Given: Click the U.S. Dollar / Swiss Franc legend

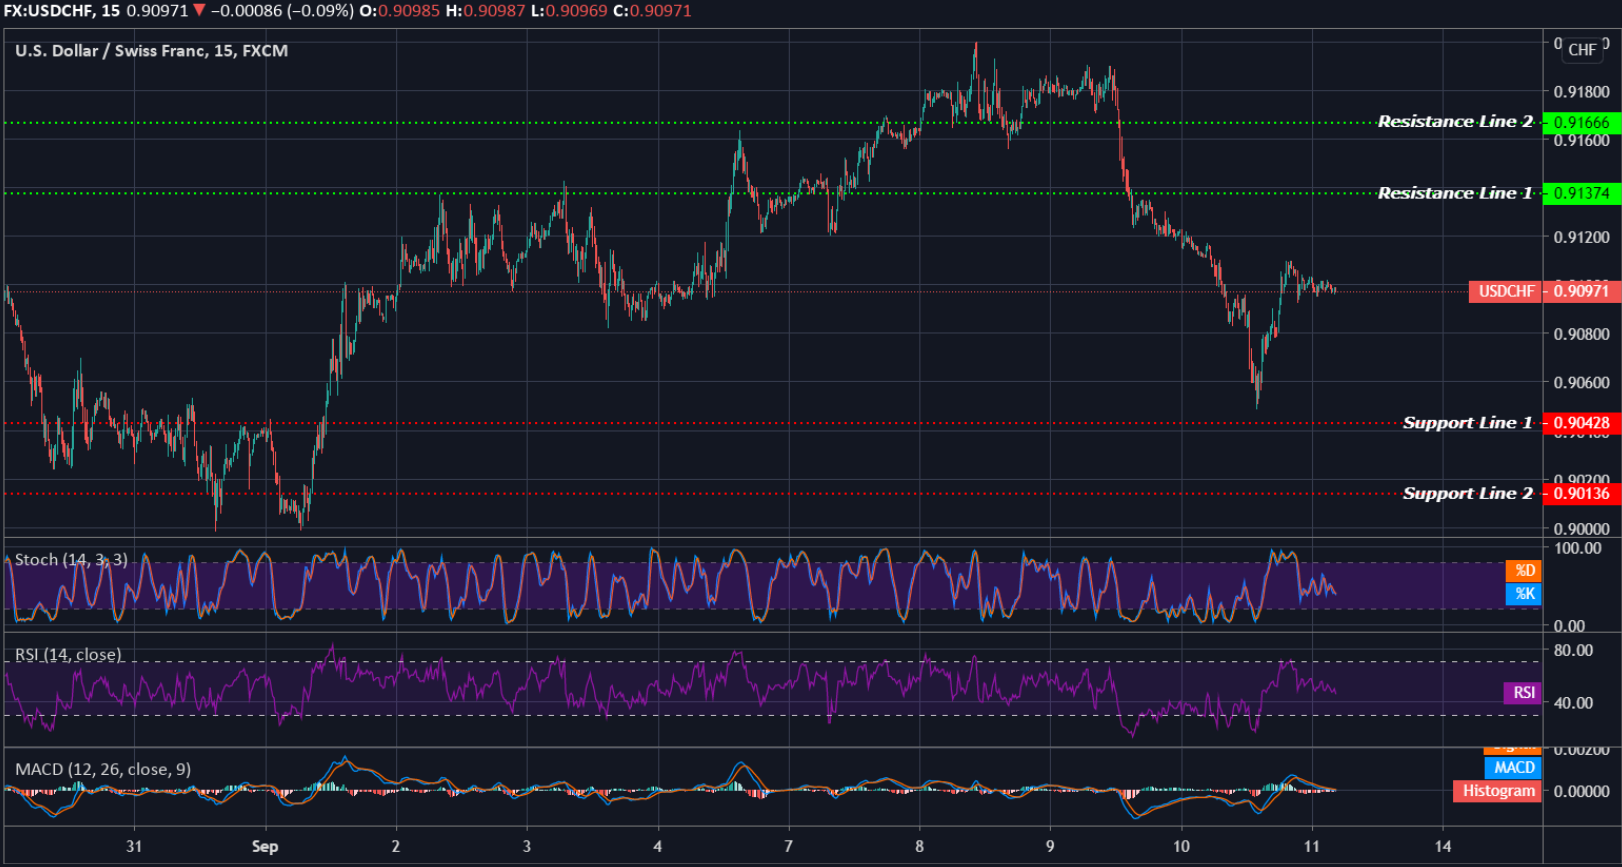Looking at the screenshot, I should [151, 51].
